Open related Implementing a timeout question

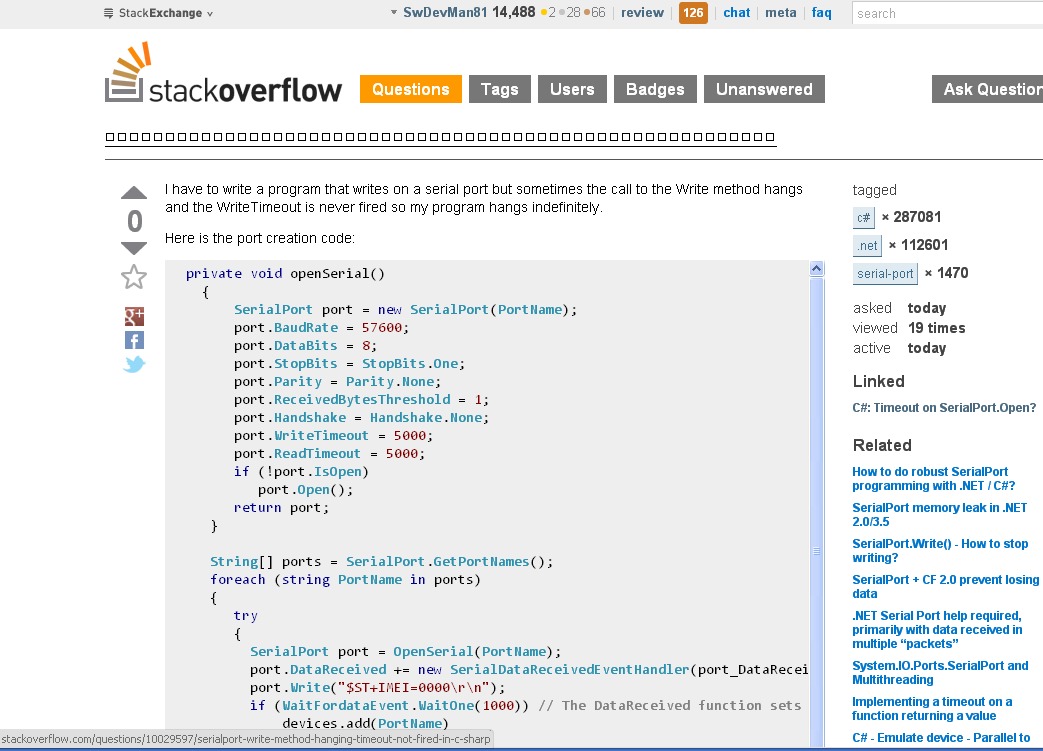(x=932, y=708)
